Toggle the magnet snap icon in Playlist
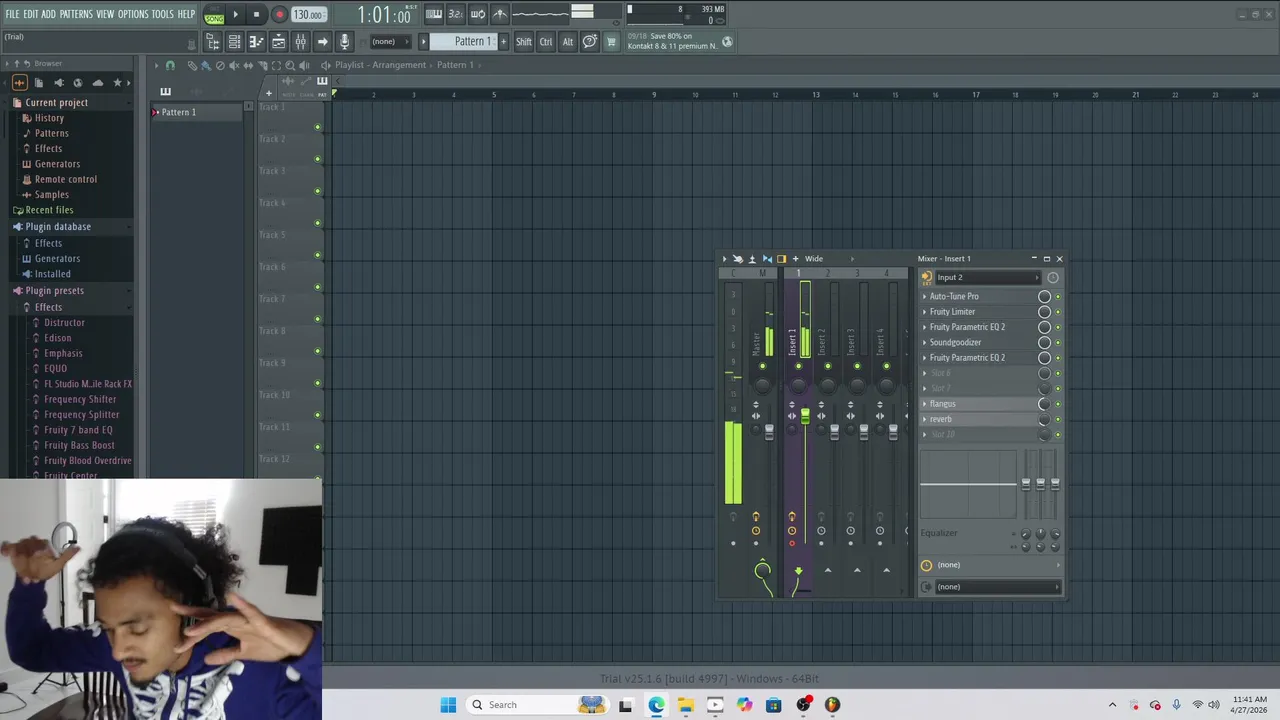1280x720 pixels. 170,65
